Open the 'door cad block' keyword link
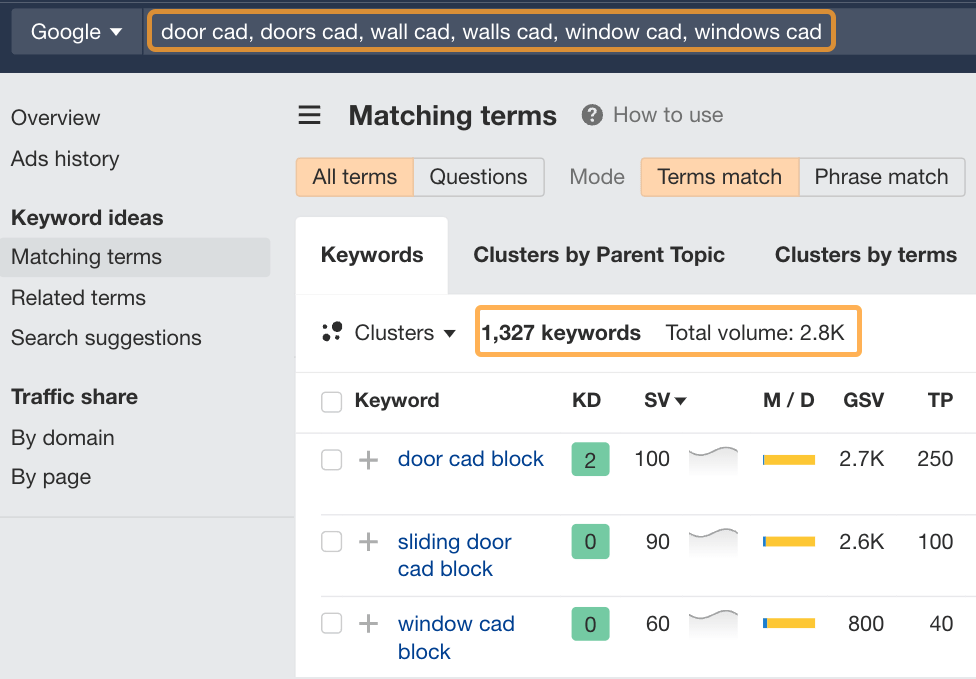This screenshot has width=976, height=679. pos(471,459)
